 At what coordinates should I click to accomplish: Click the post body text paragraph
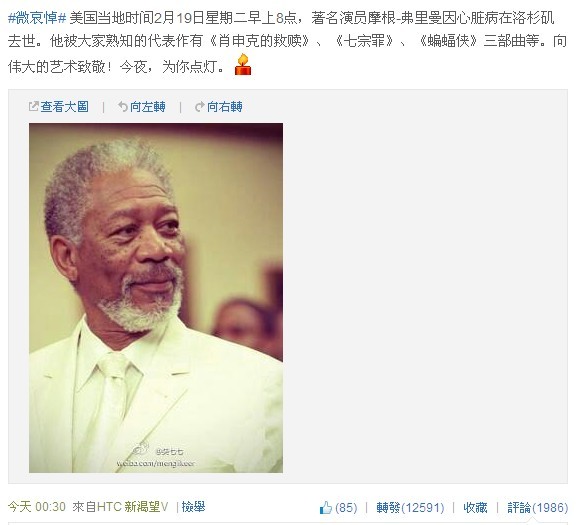[x=287, y=42]
